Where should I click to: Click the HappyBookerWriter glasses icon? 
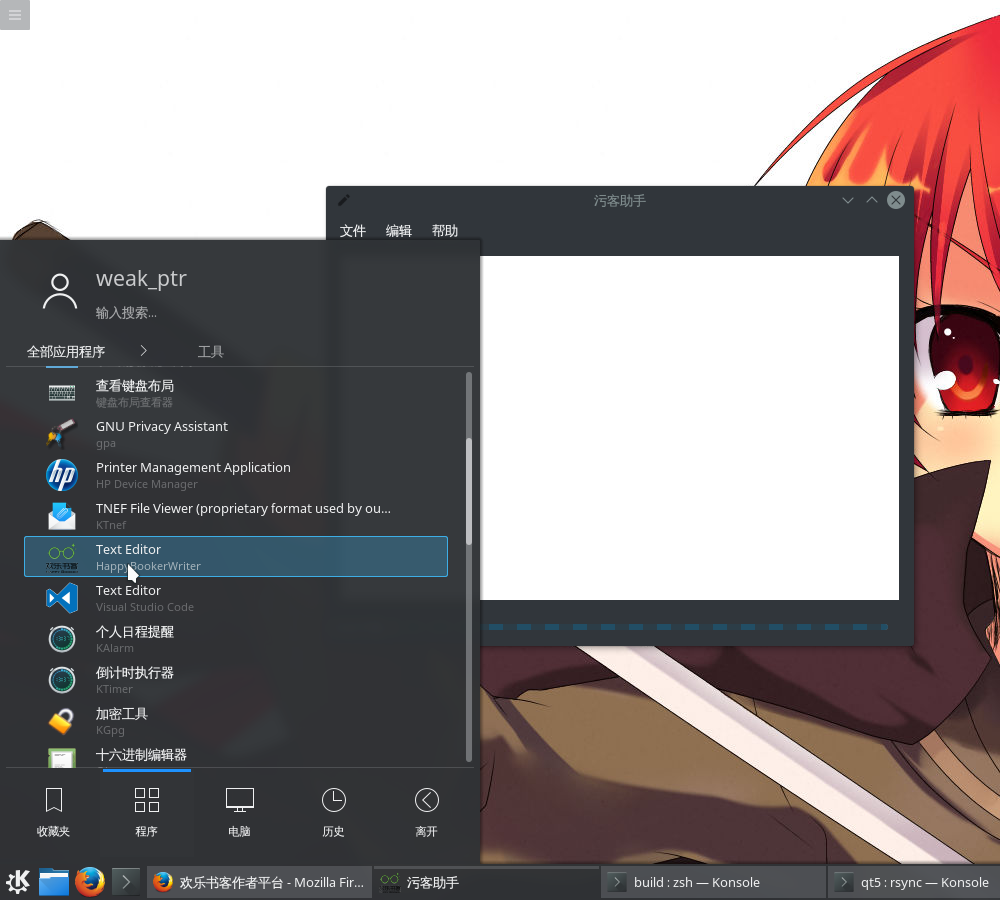pos(62,557)
